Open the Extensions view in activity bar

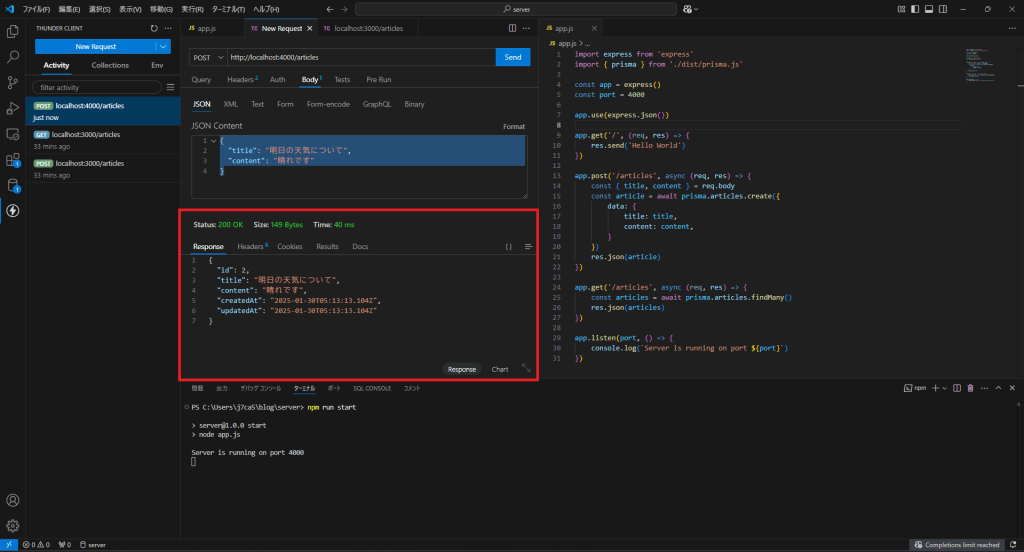coord(13,159)
